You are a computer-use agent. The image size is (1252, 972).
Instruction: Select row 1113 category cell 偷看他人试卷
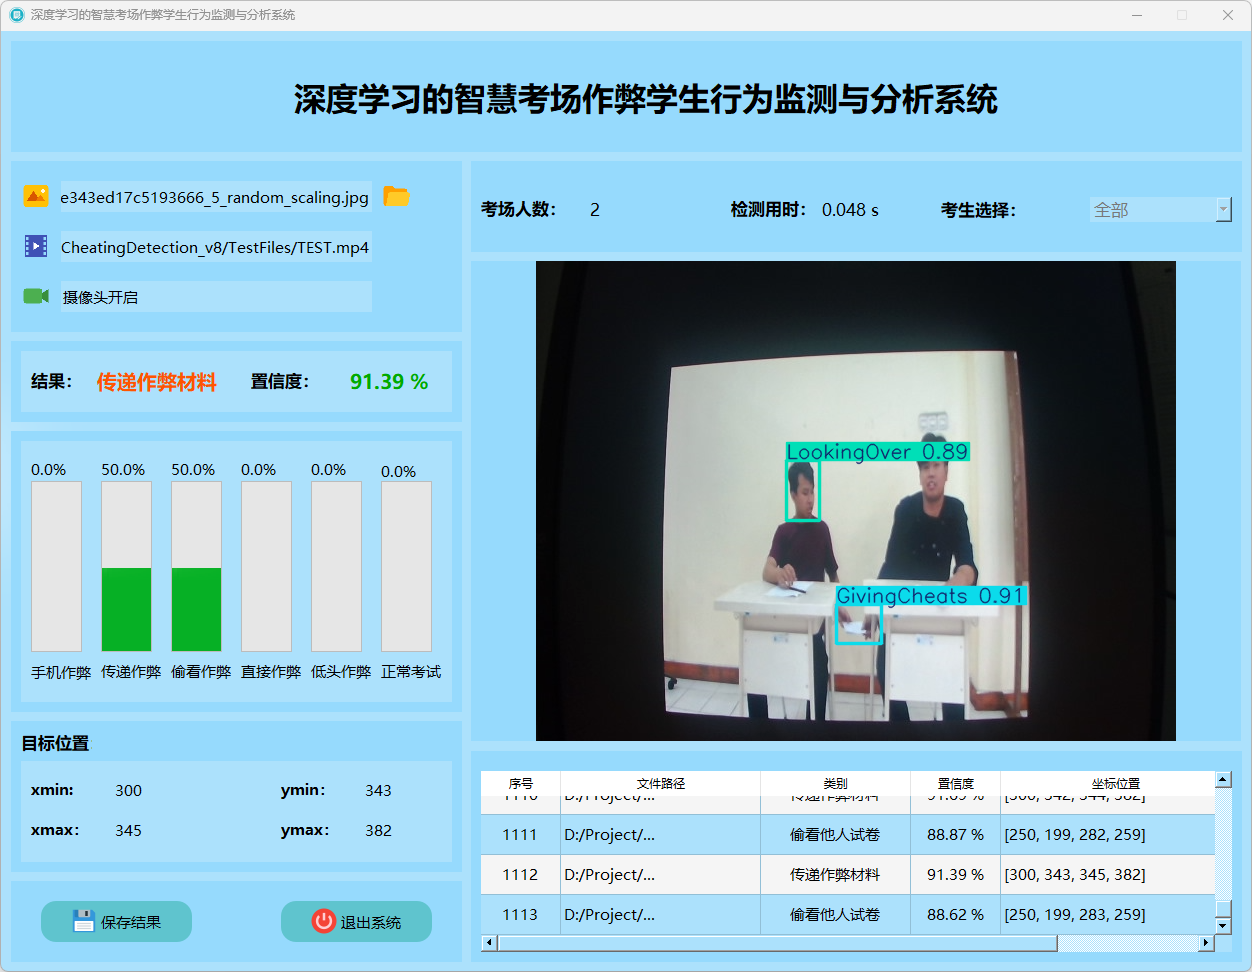point(835,915)
